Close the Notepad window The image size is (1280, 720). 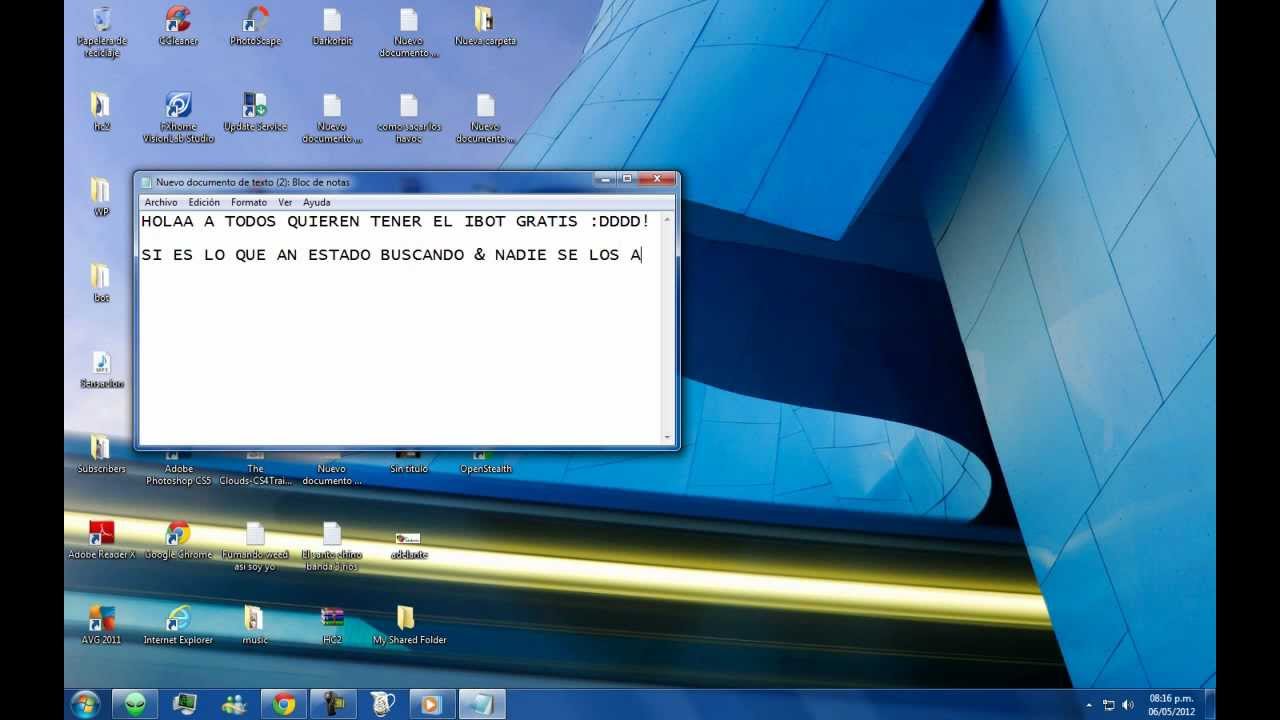click(x=657, y=179)
